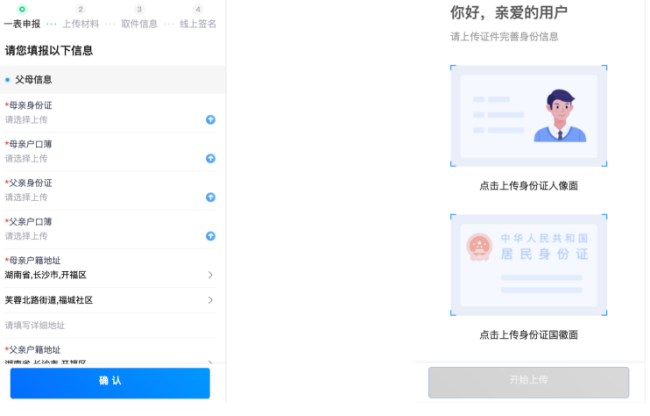The height and width of the screenshot is (416, 650).
Task: Click the ID card portrait illustration
Action: pyautogui.click(x=528, y=116)
